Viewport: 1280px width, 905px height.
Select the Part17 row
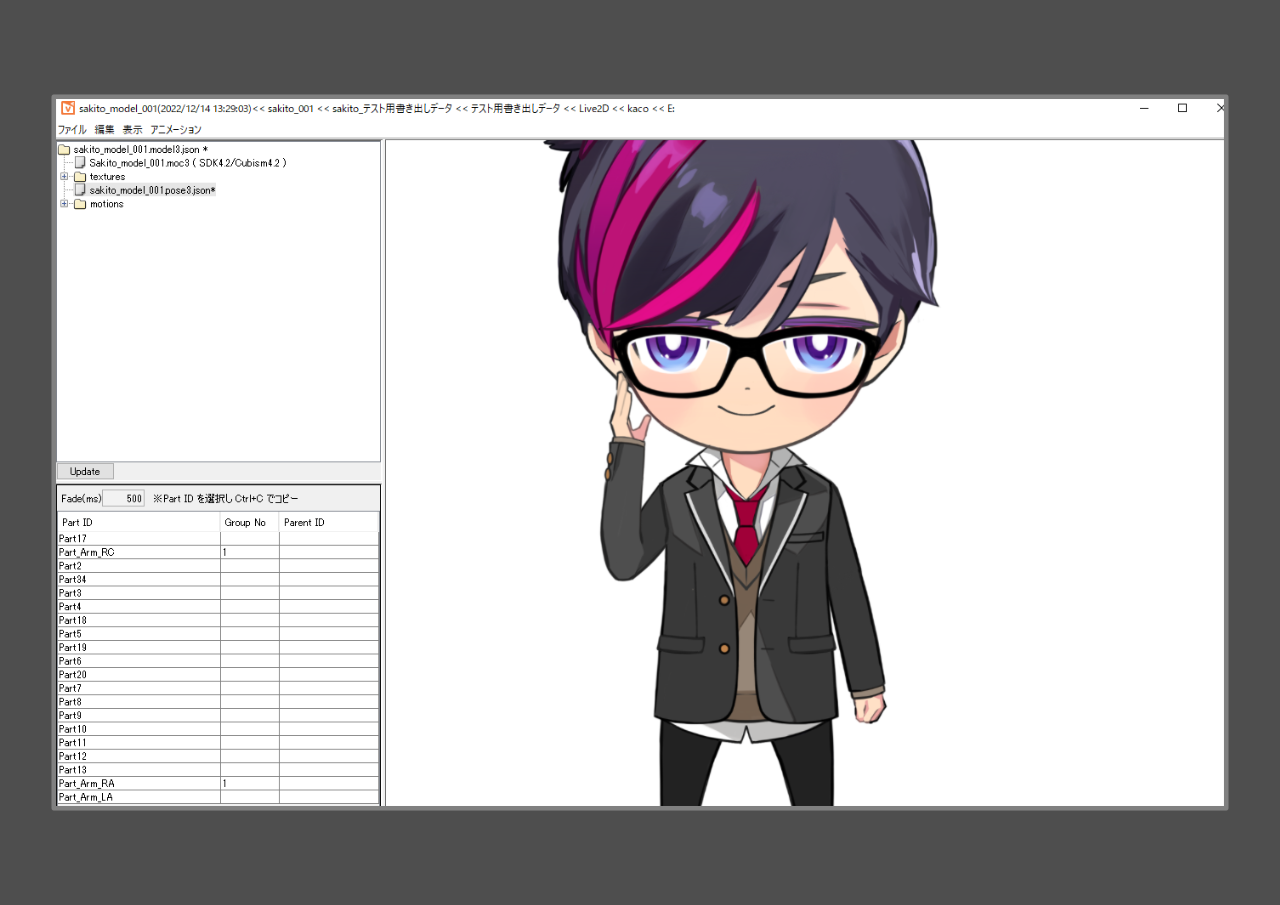[x=218, y=538]
